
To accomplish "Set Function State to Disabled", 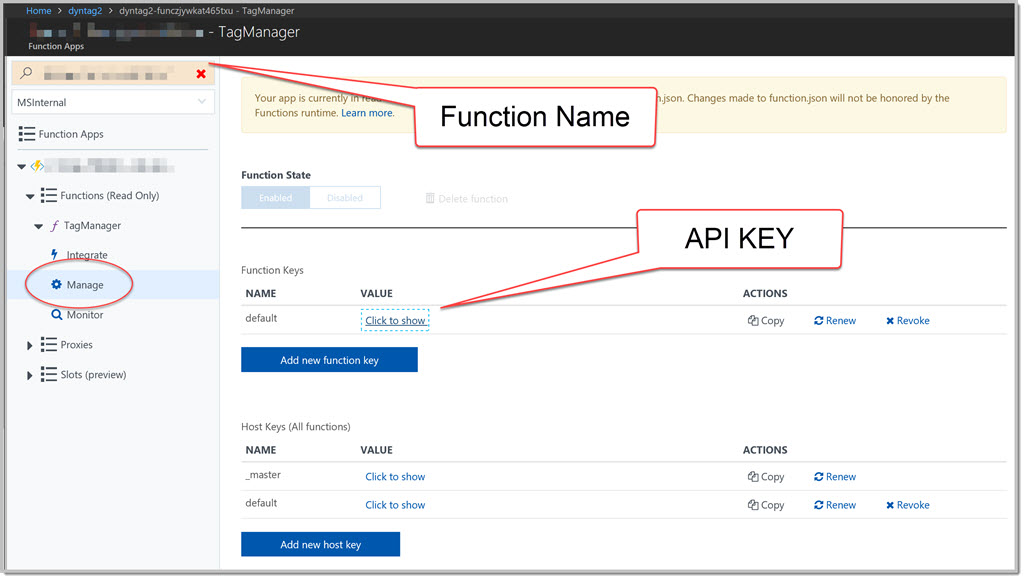I will pyautogui.click(x=345, y=198).
